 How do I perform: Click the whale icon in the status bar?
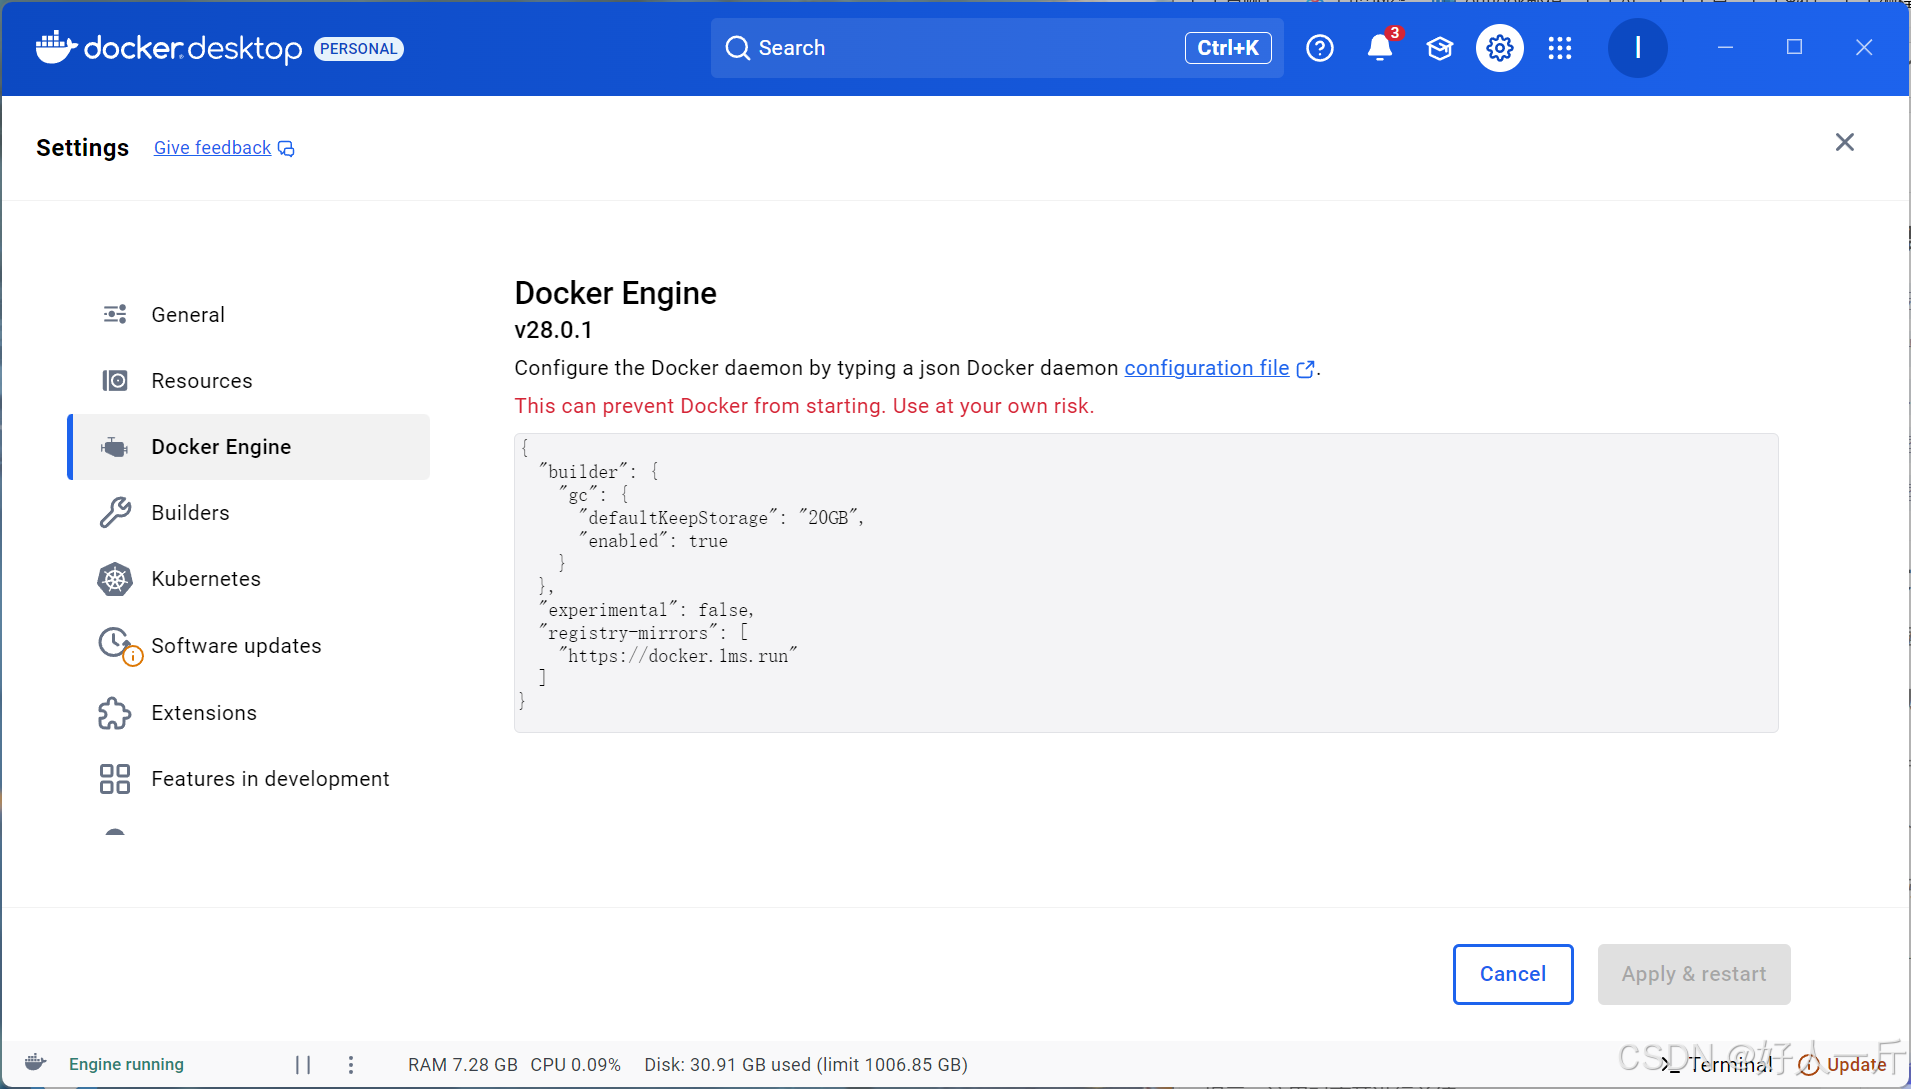pyautogui.click(x=36, y=1063)
